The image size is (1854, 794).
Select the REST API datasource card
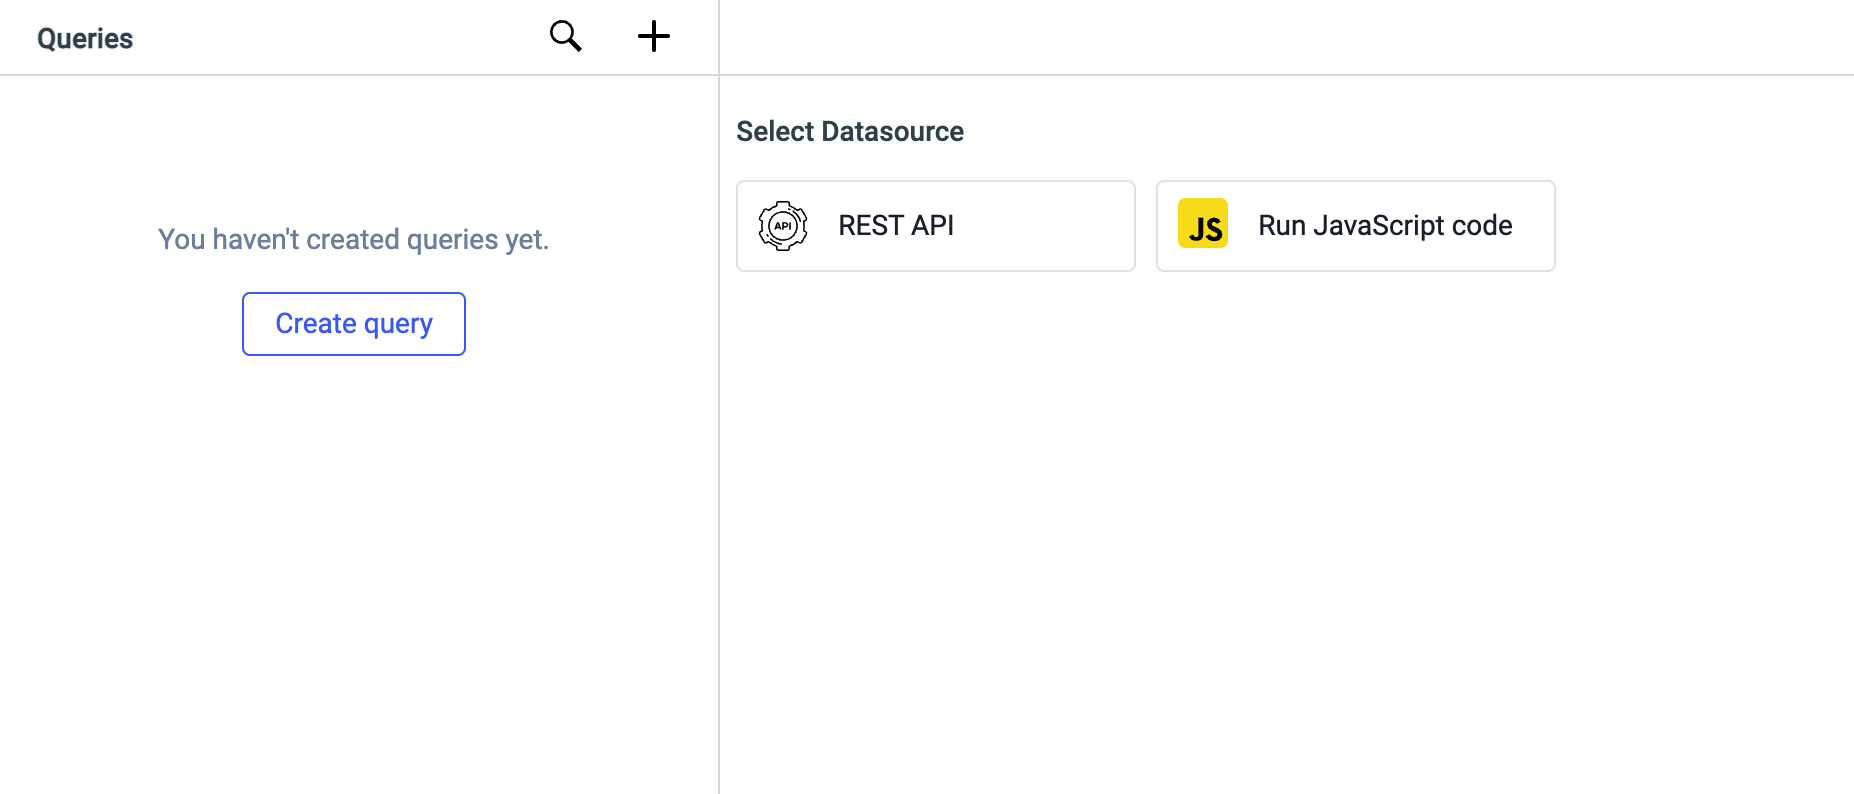(936, 226)
